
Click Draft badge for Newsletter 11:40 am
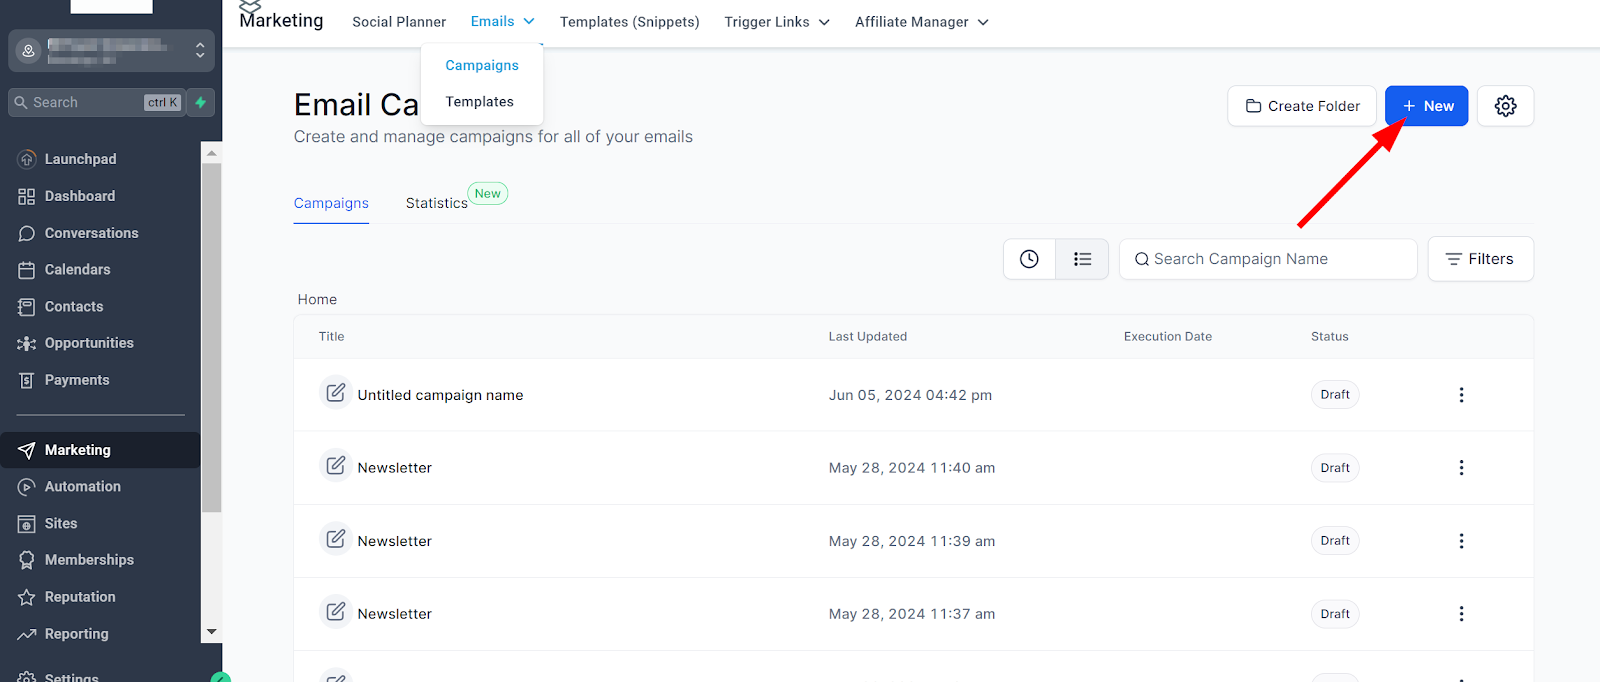[1335, 468]
